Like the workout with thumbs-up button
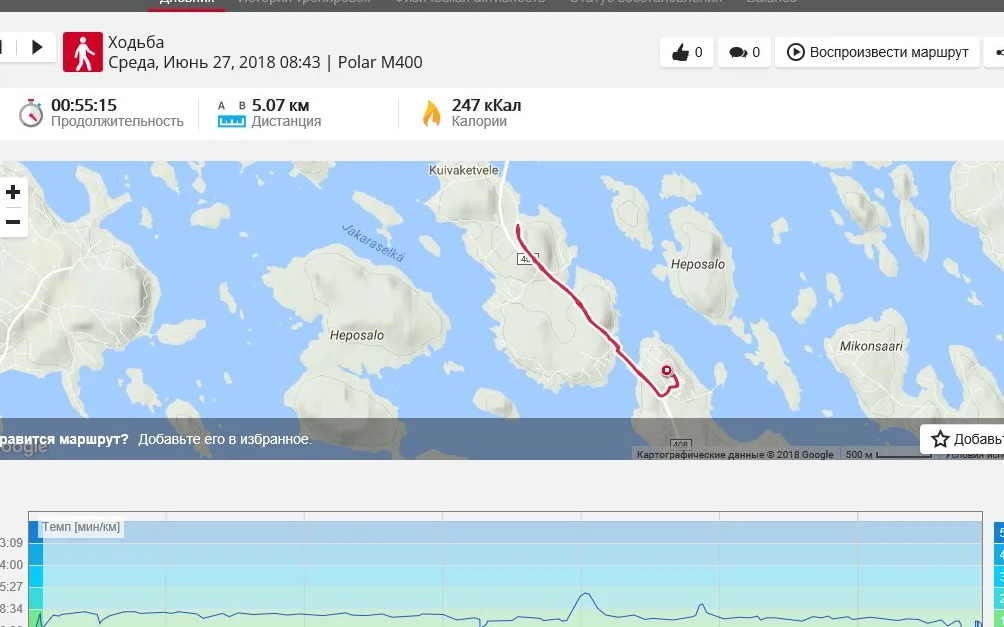 point(686,52)
